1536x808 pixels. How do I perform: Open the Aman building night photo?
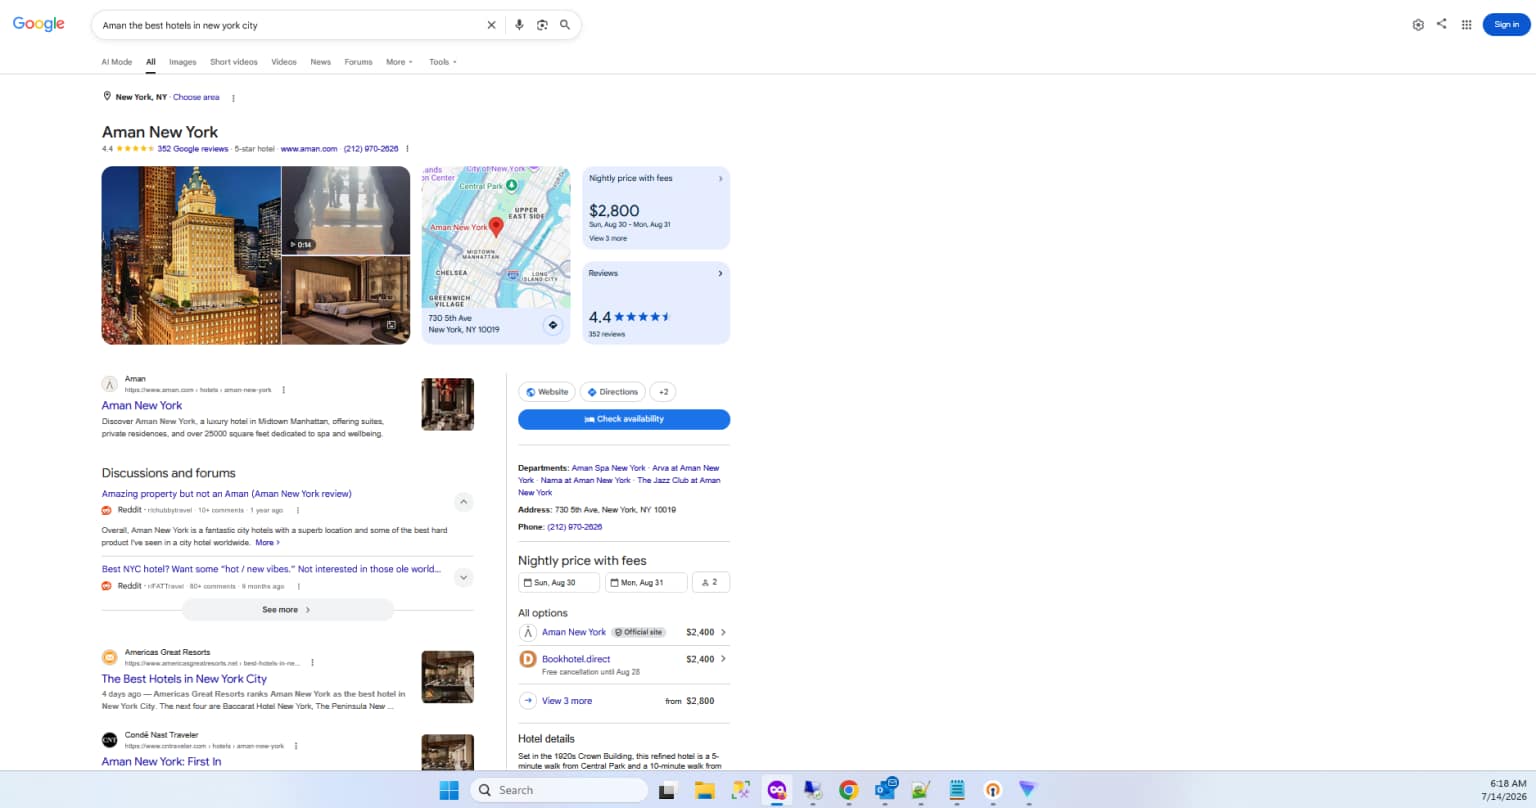191,255
